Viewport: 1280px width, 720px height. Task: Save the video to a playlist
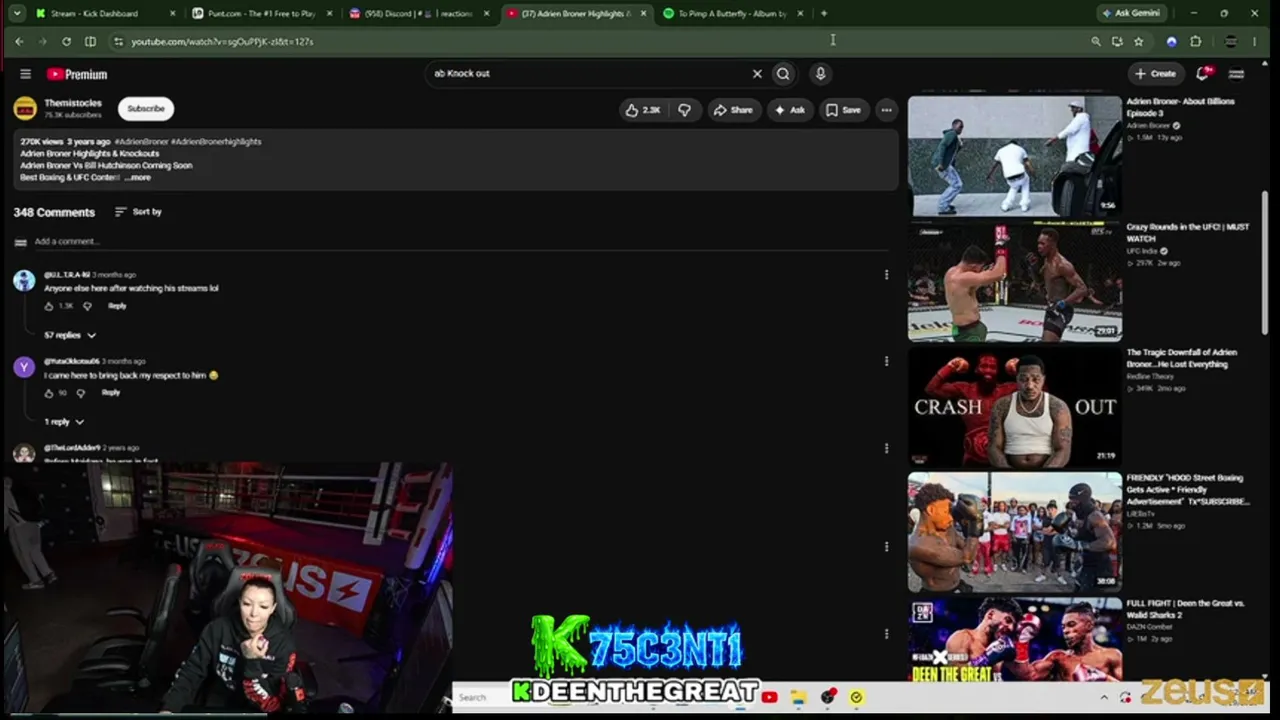[843, 110]
